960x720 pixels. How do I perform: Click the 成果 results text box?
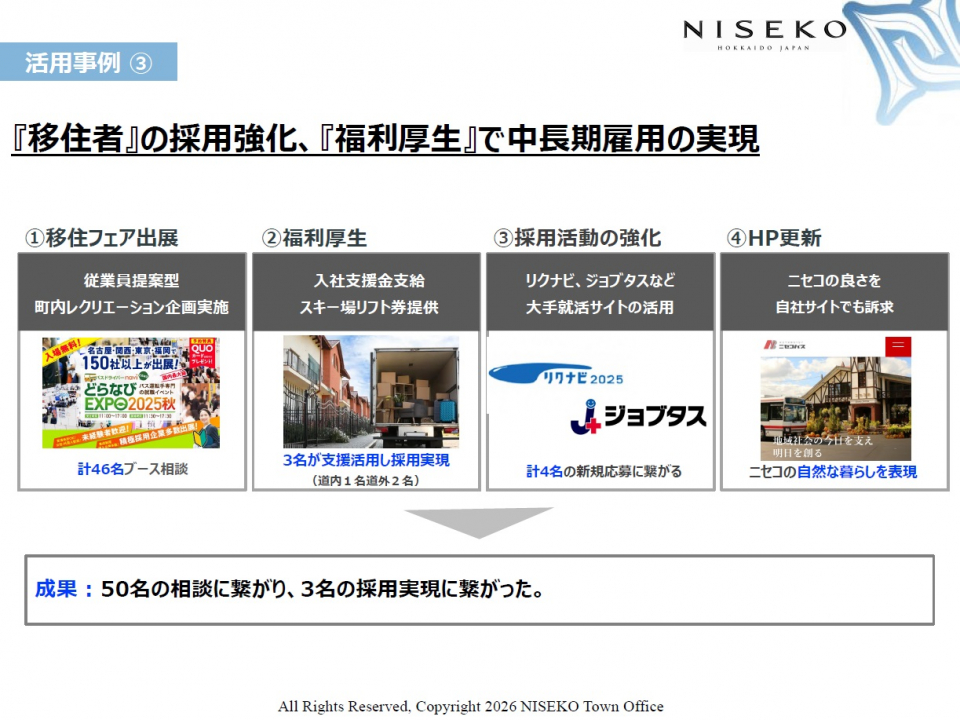[479, 590]
